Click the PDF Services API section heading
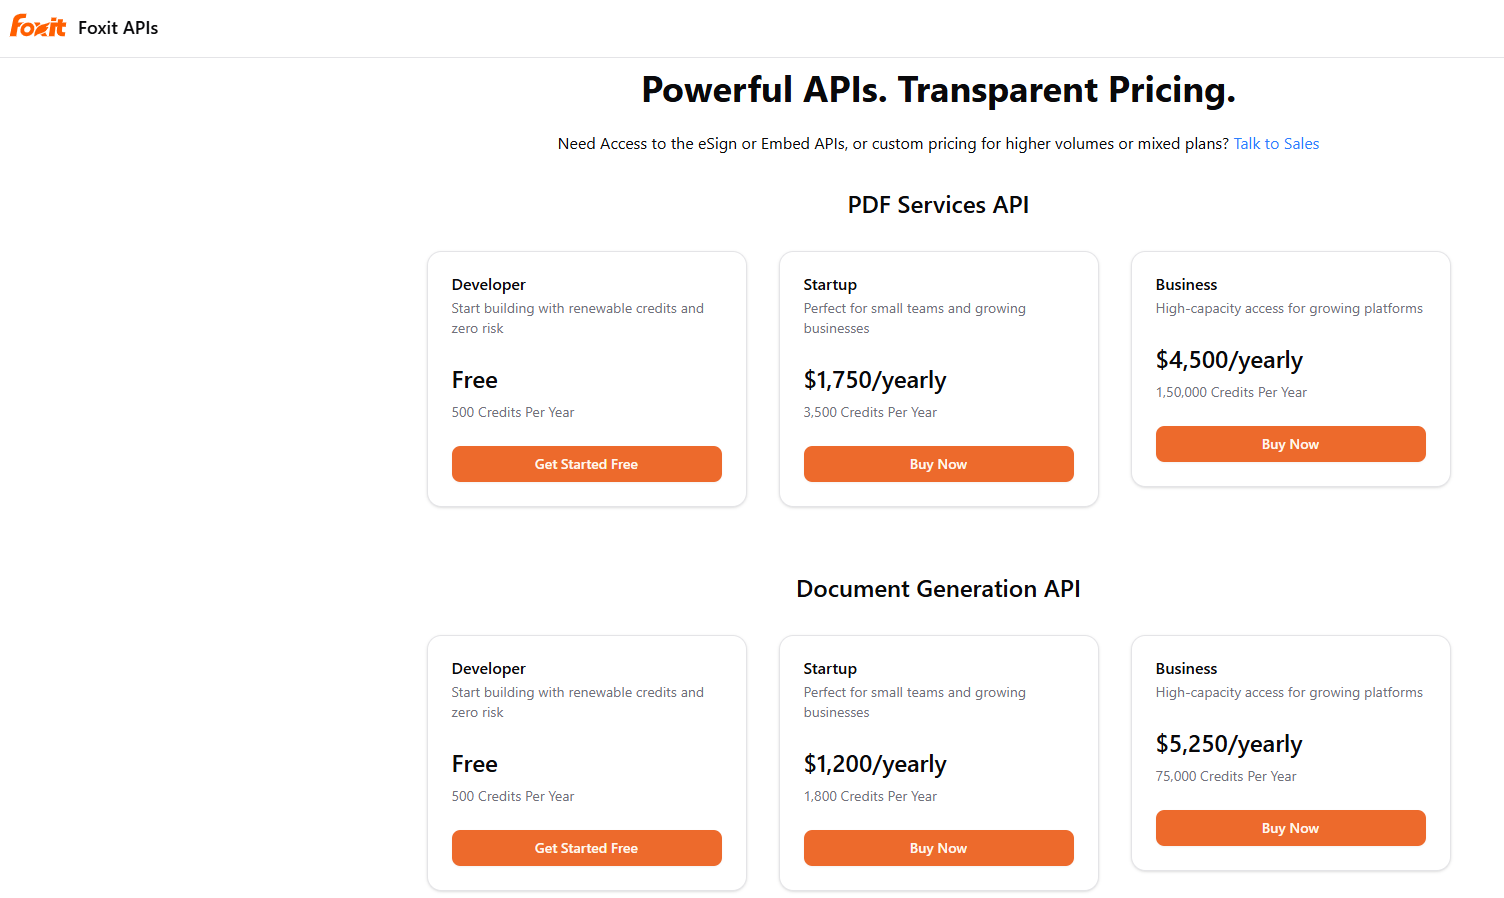 point(938,204)
